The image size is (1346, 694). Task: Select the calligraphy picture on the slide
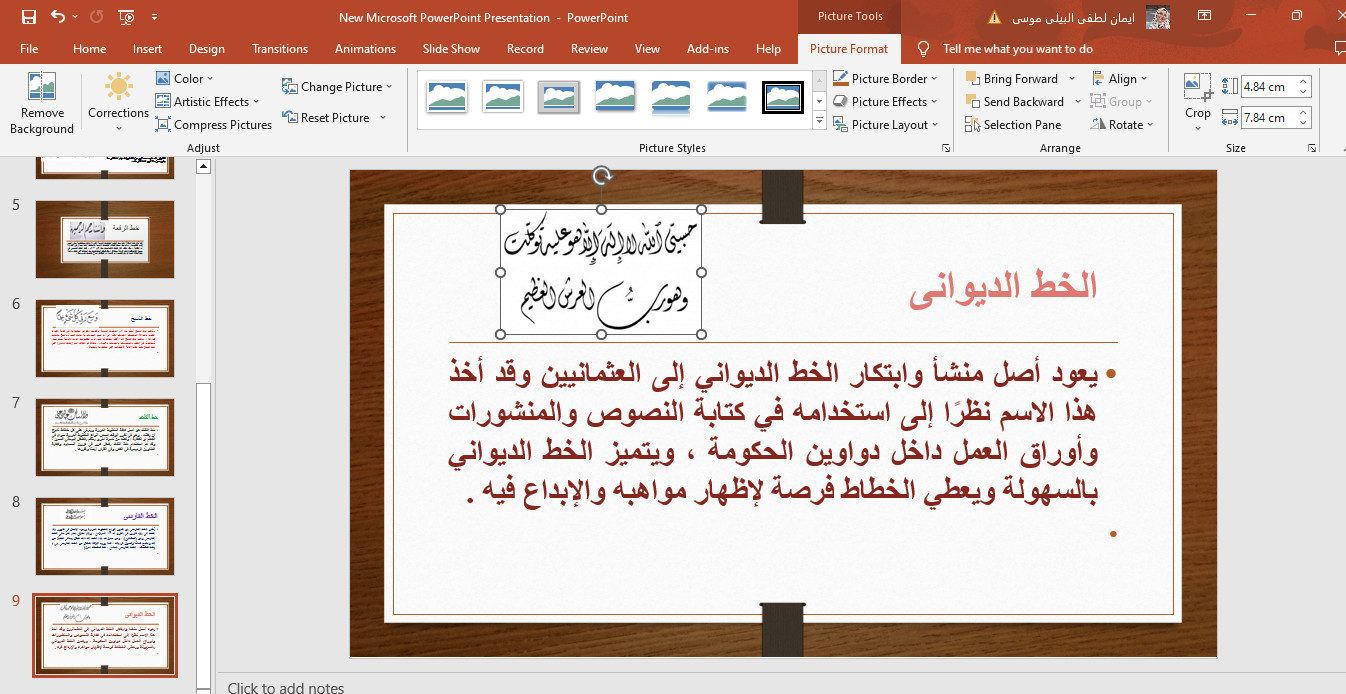601,272
